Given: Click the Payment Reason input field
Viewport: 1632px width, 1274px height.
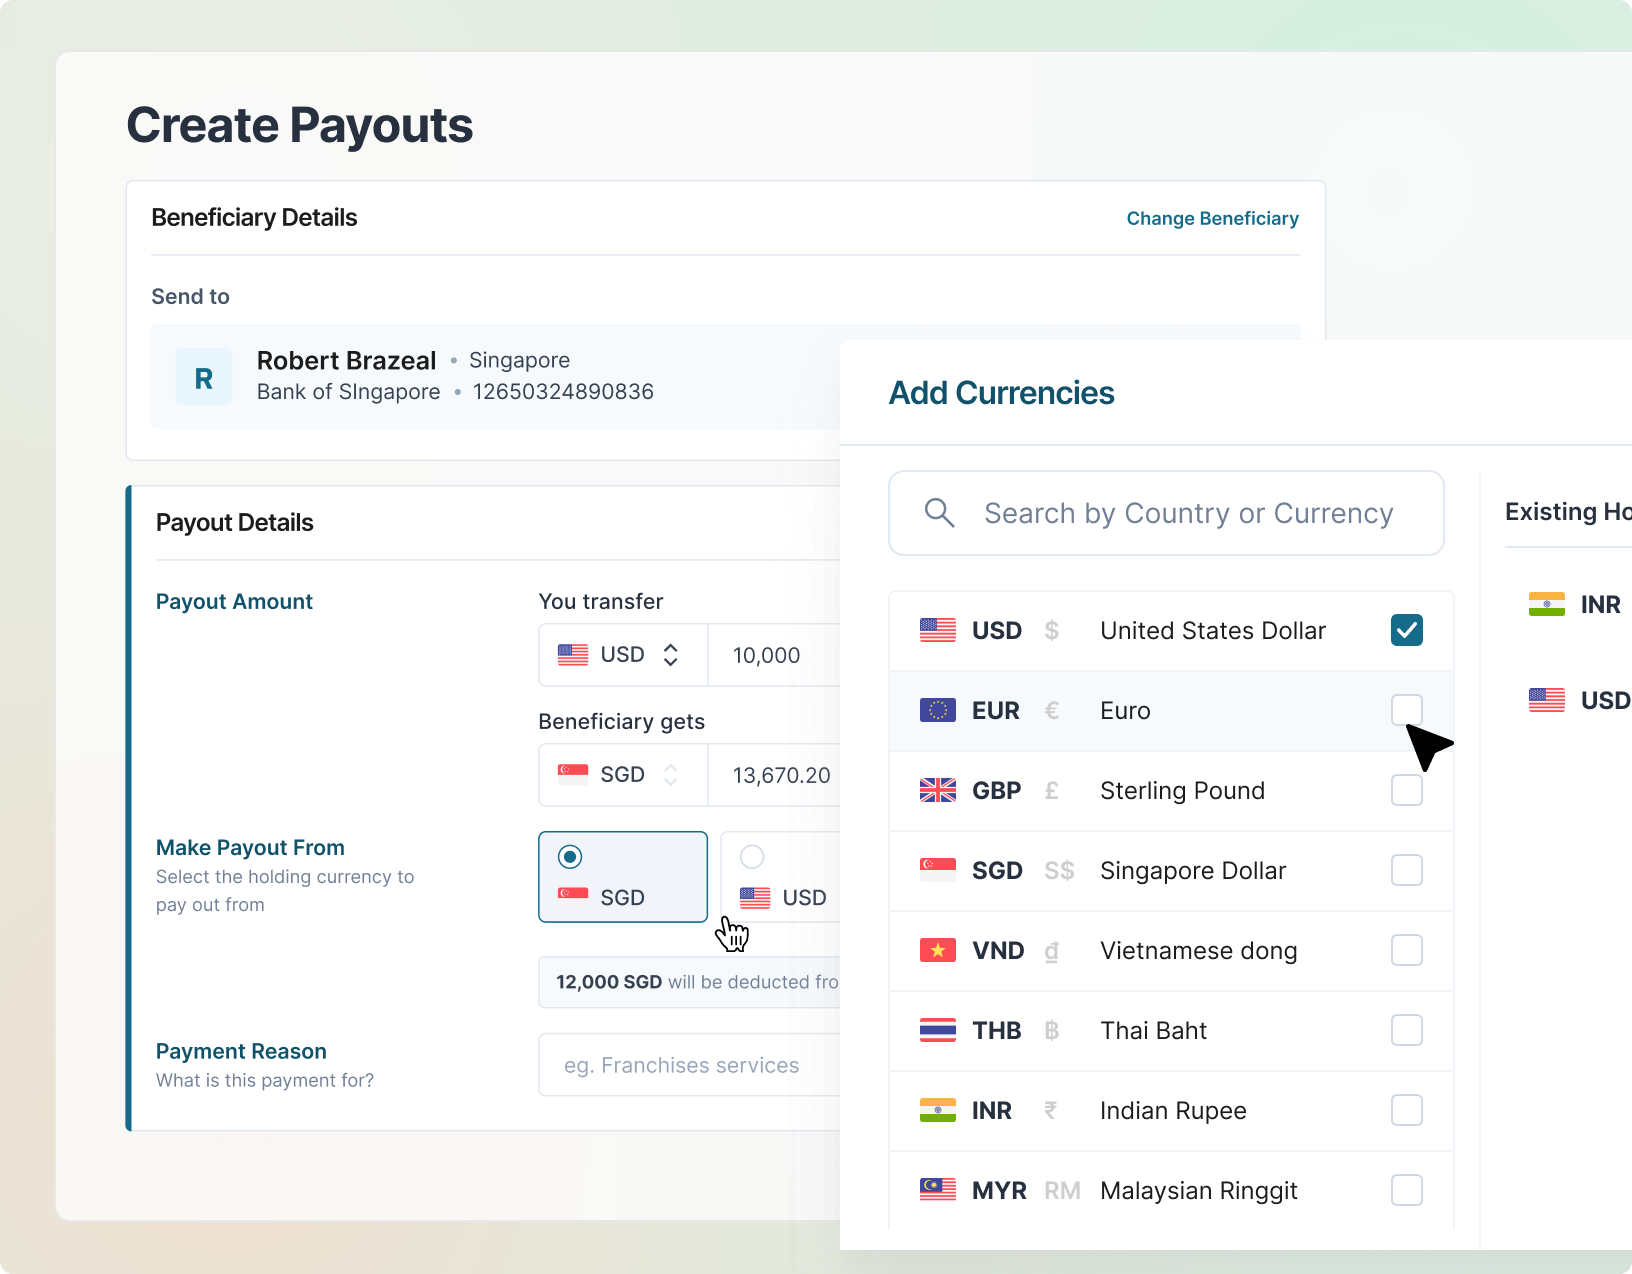Looking at the screenshot, I should (689, 1065).
